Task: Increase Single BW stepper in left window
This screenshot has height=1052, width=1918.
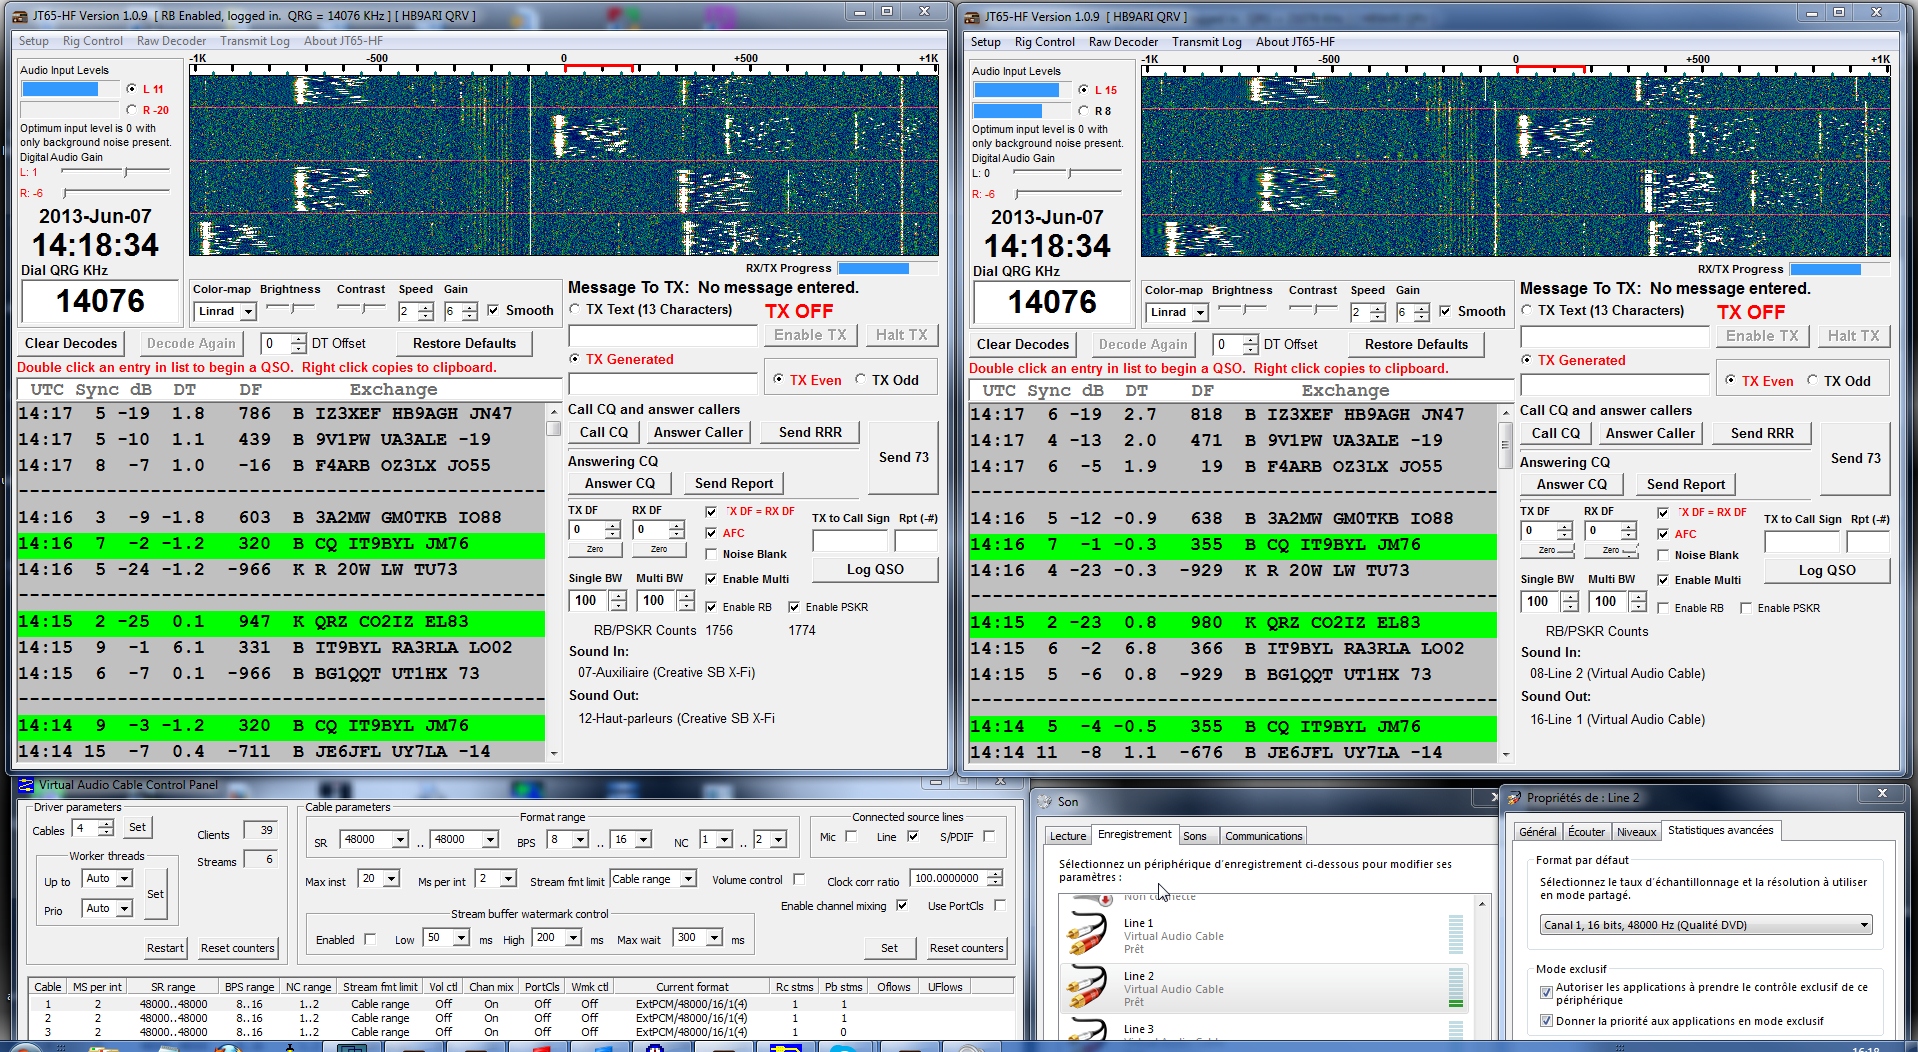Action: click(x=617, y=595)
